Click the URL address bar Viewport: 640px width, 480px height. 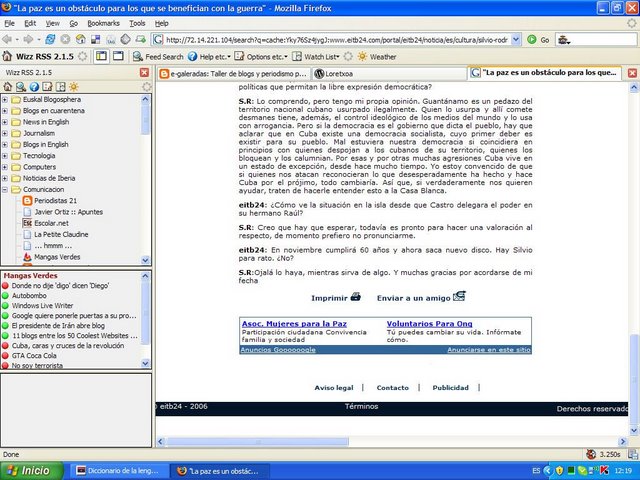click(x=337, y=40)
